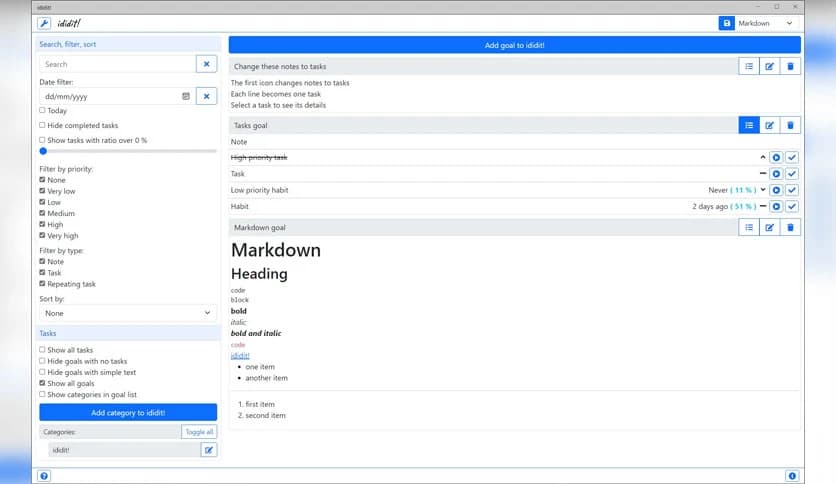Image resolution: width=836 pixels, height=484 pixels.
Task: Select the ididit! category
Action: click(124, 450)
